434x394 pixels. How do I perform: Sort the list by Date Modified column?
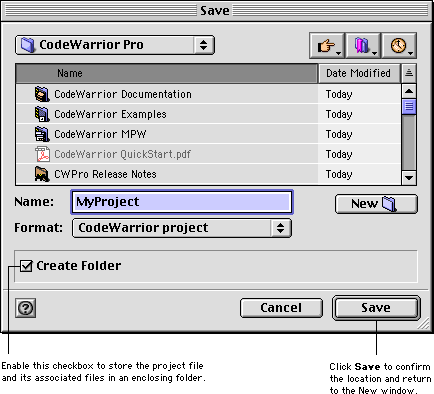tap(359, 73)
